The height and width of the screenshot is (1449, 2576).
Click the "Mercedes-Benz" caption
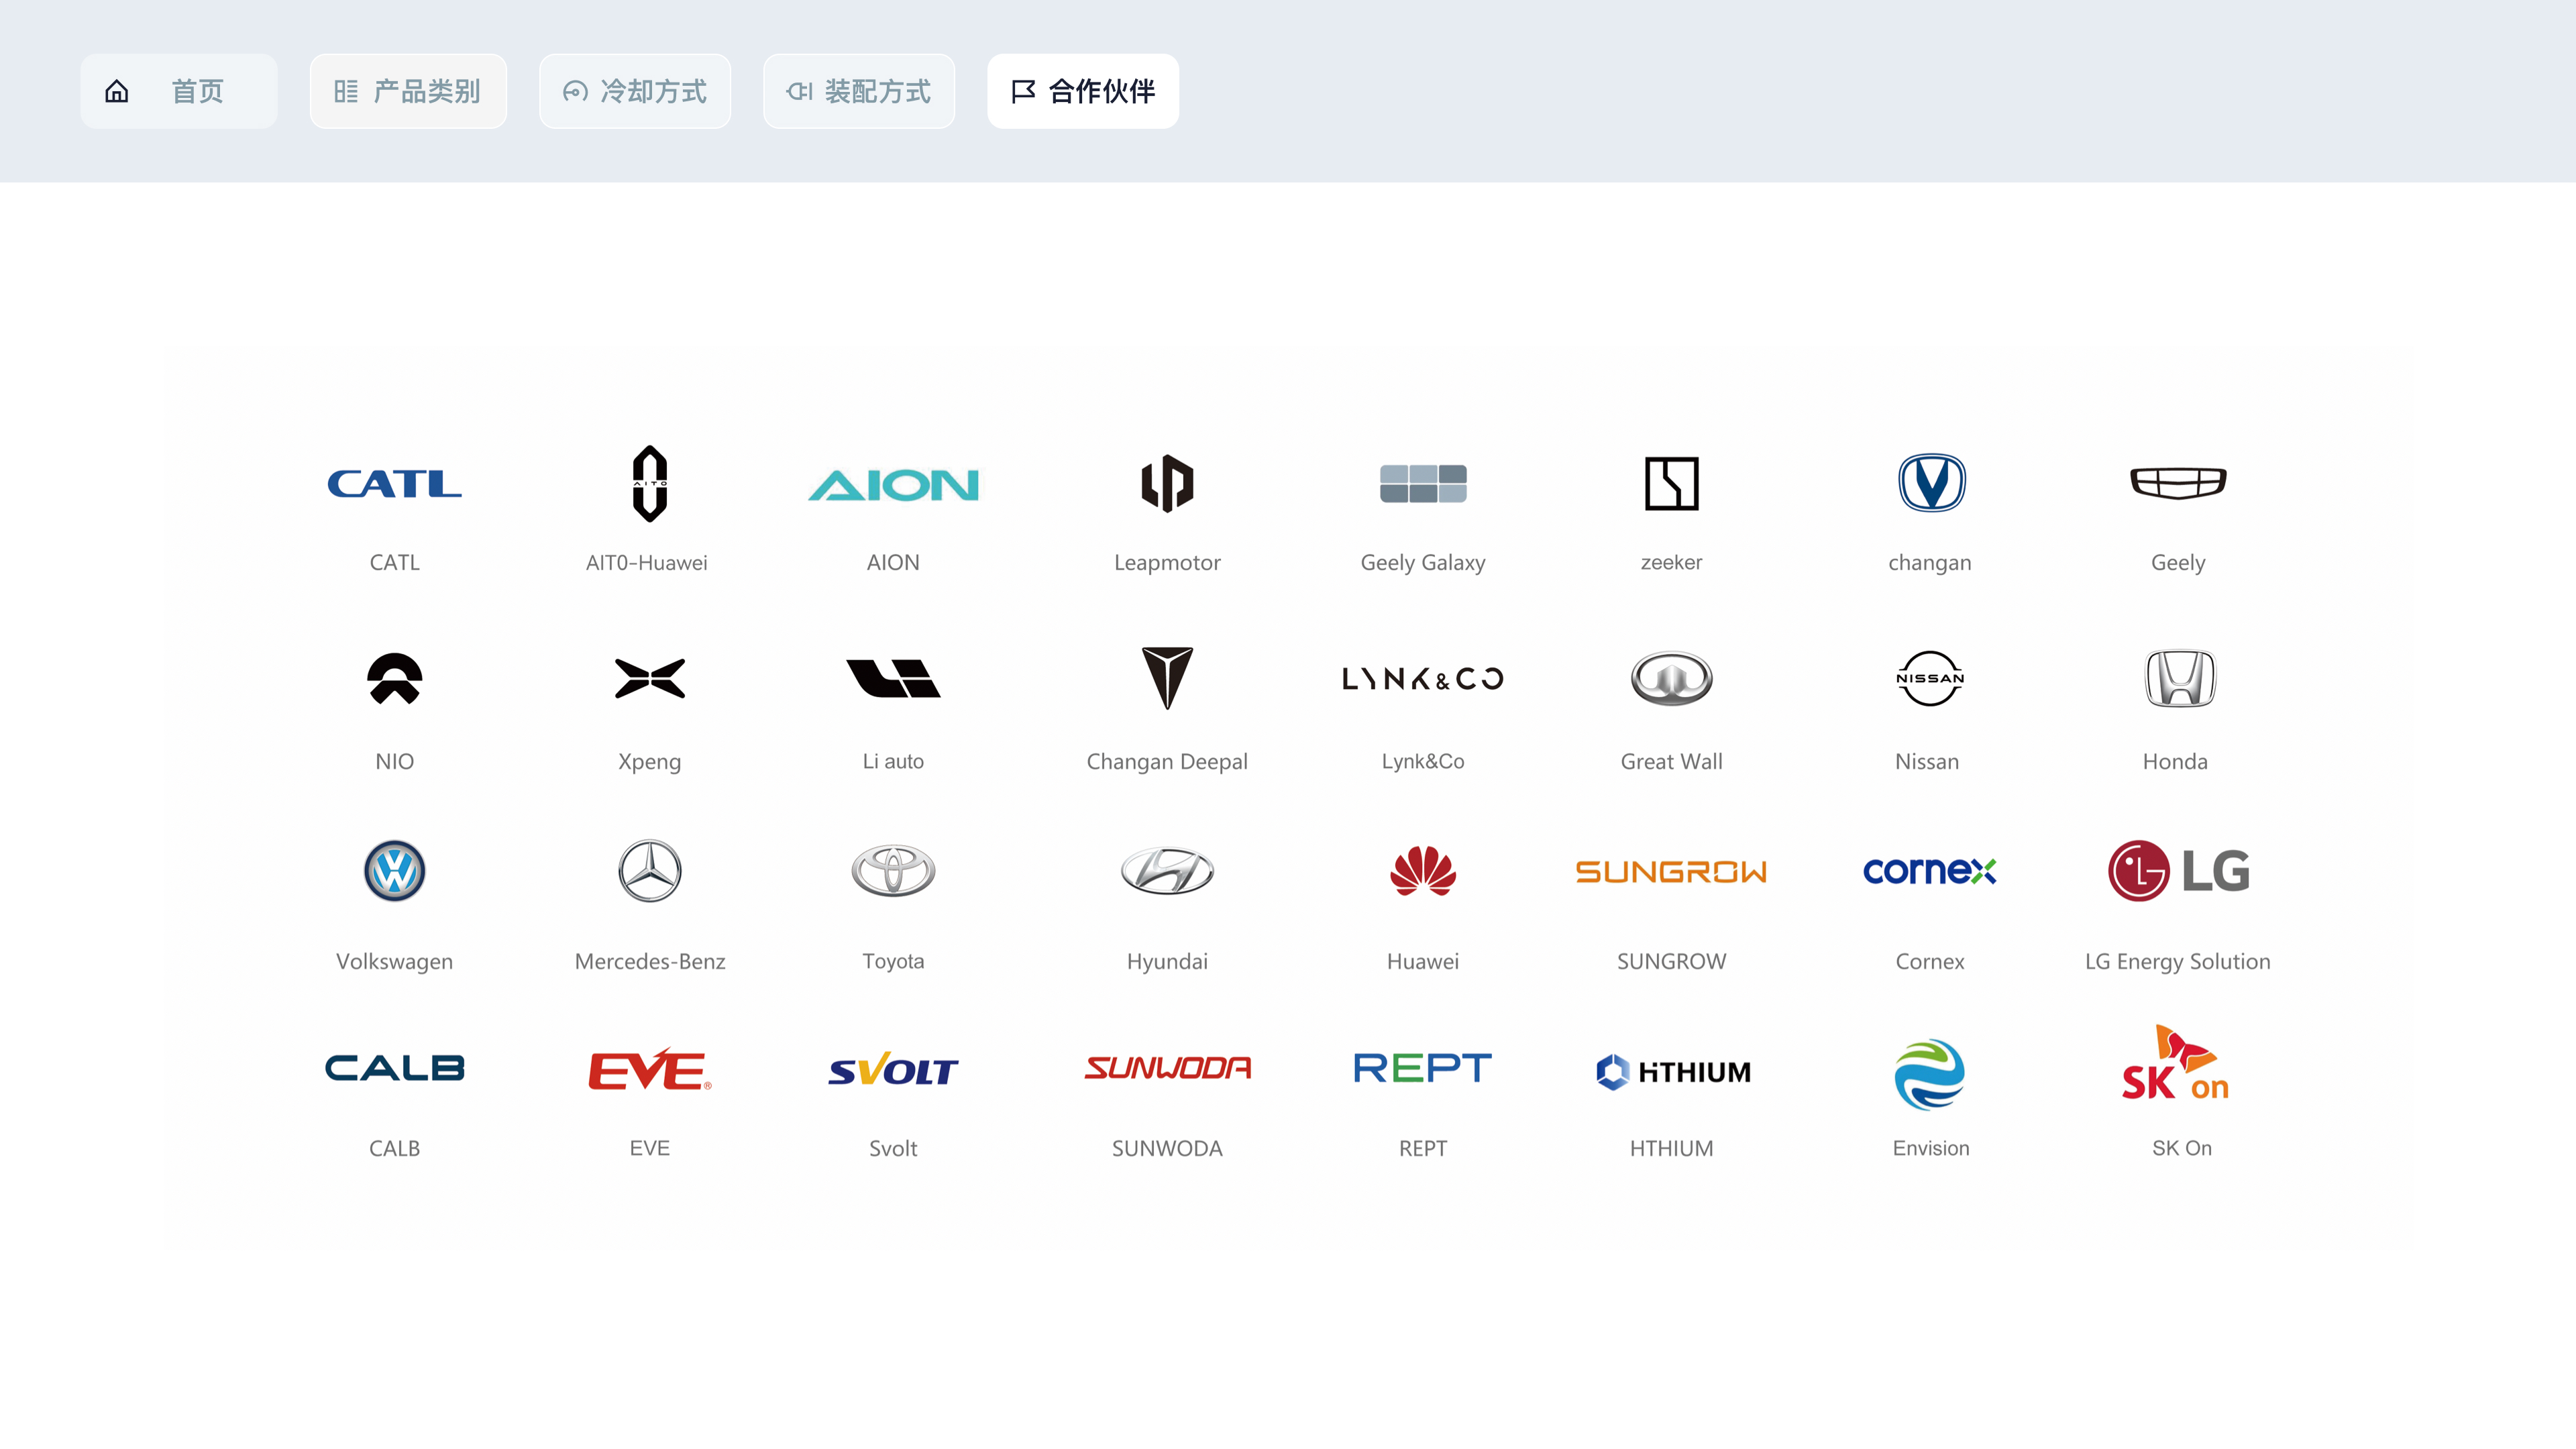tap(650, 961)
